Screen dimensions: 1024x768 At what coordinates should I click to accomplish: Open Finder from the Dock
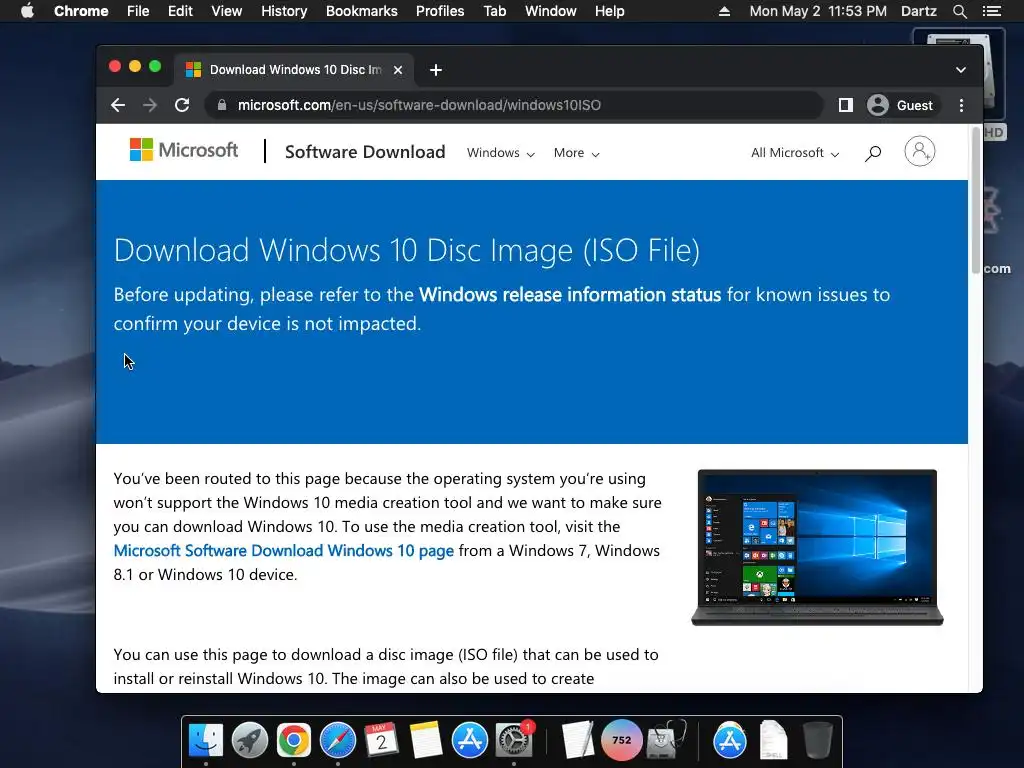point(206,740)
